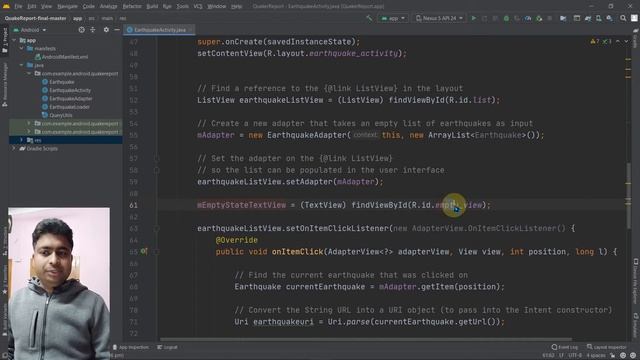
Task: Open the Nexus 5 API 24 device dropdown
Action: 439,18
